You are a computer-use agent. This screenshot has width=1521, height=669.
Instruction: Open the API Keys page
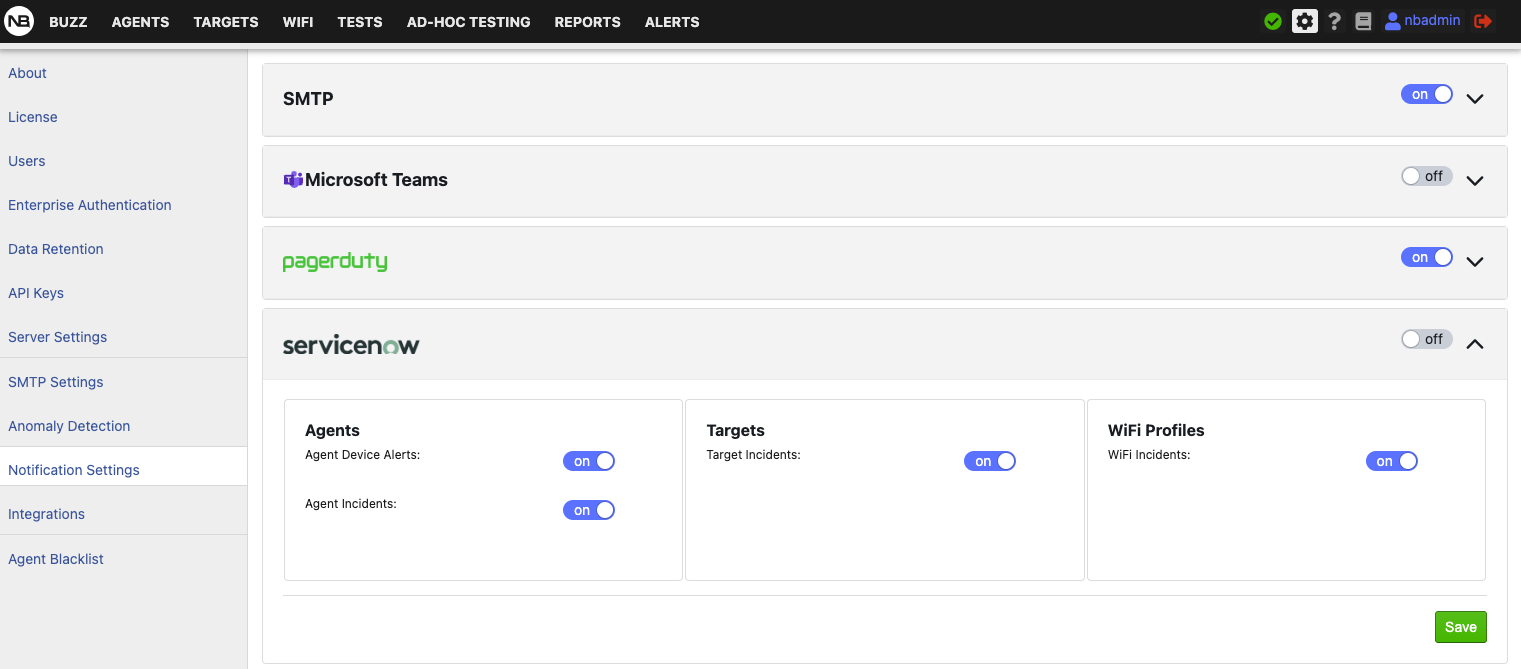36,293
